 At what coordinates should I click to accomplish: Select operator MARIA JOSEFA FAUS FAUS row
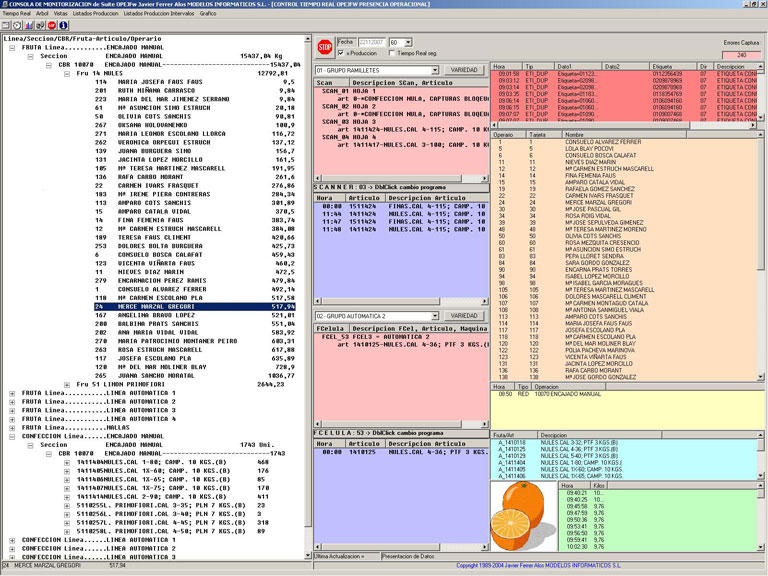[x=195, y=82]
